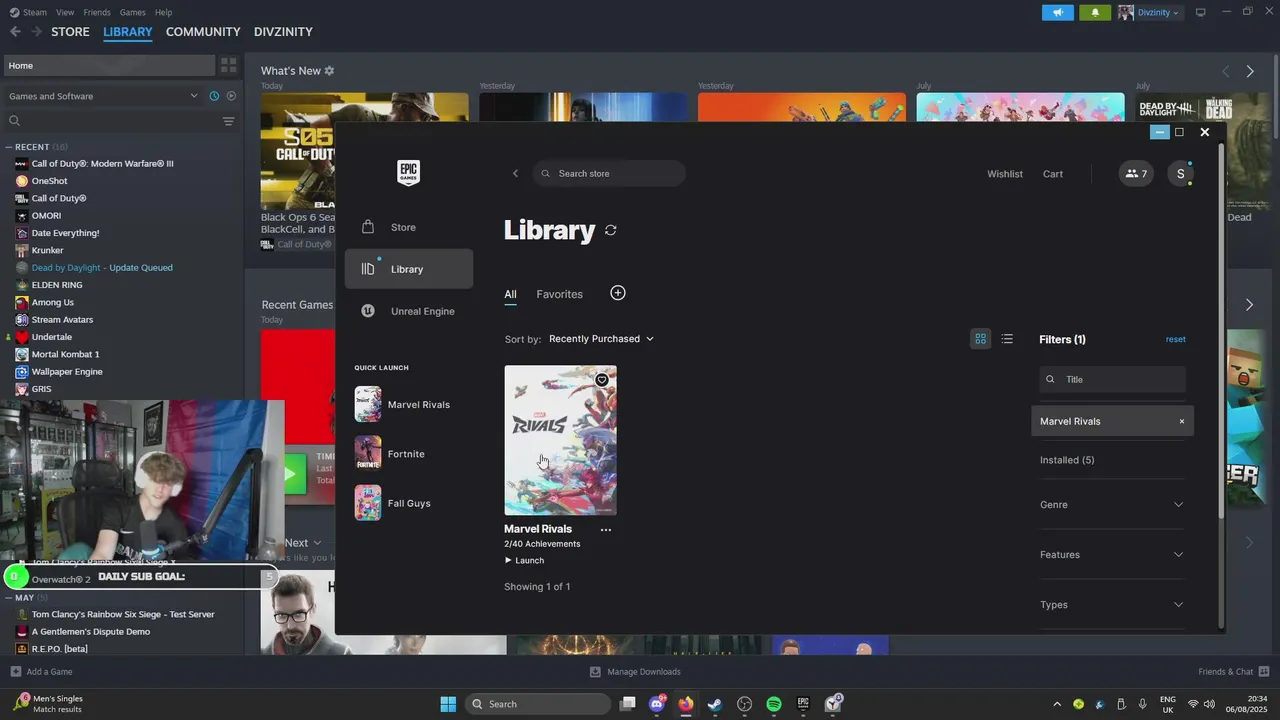
Task: Open Steam library advanced filters icon
Action: pyautogui.click(x=228, y=121)
